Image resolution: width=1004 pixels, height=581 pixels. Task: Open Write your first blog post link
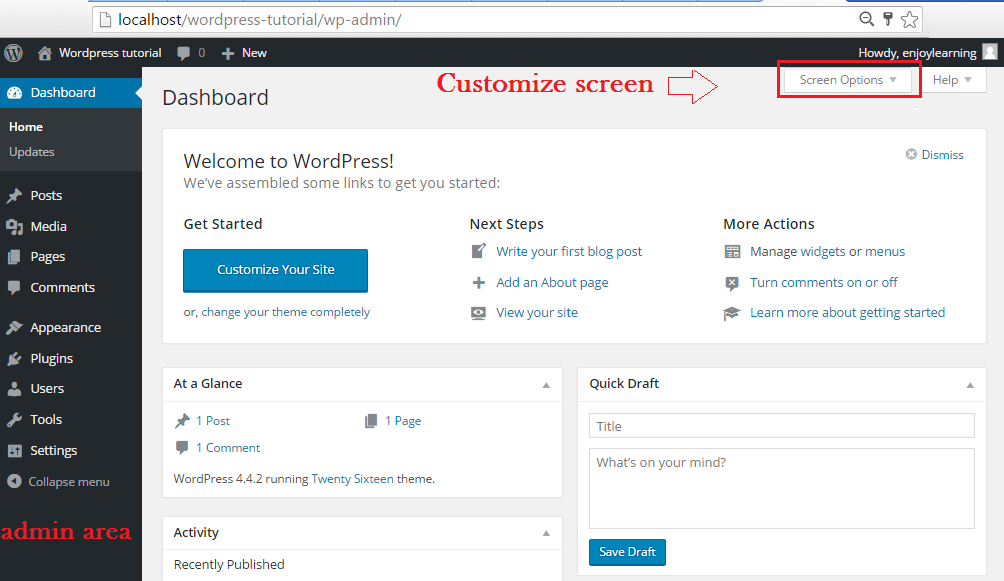click(569, 252)
